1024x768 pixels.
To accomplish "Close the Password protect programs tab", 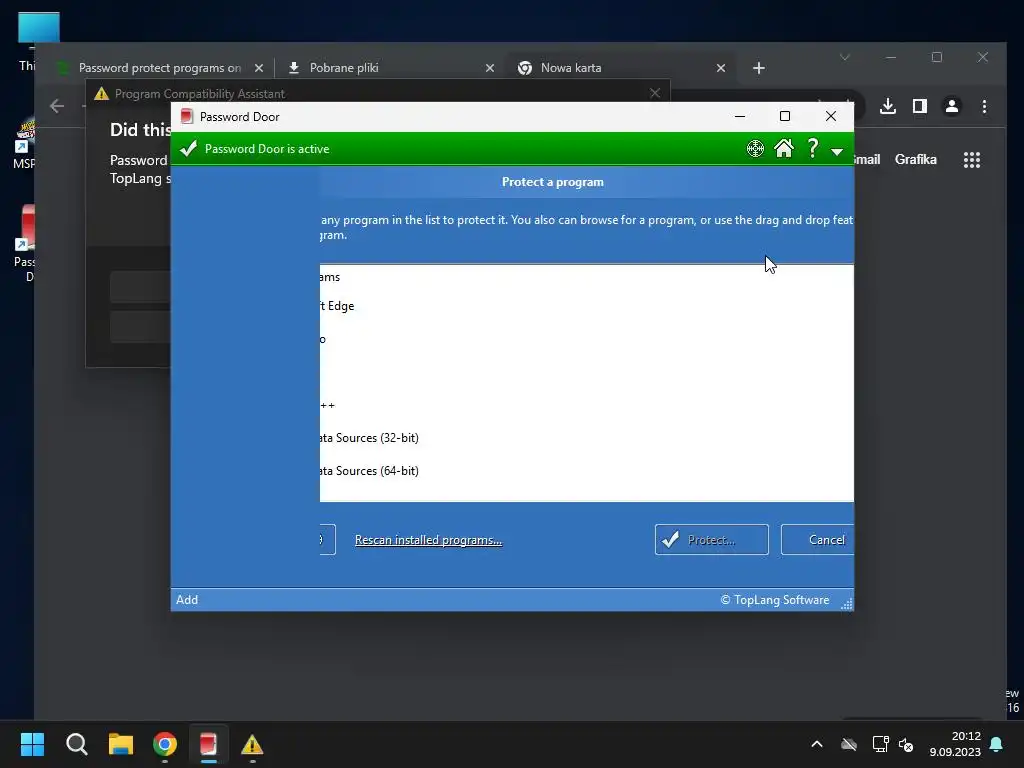I will tap(259, 68).
